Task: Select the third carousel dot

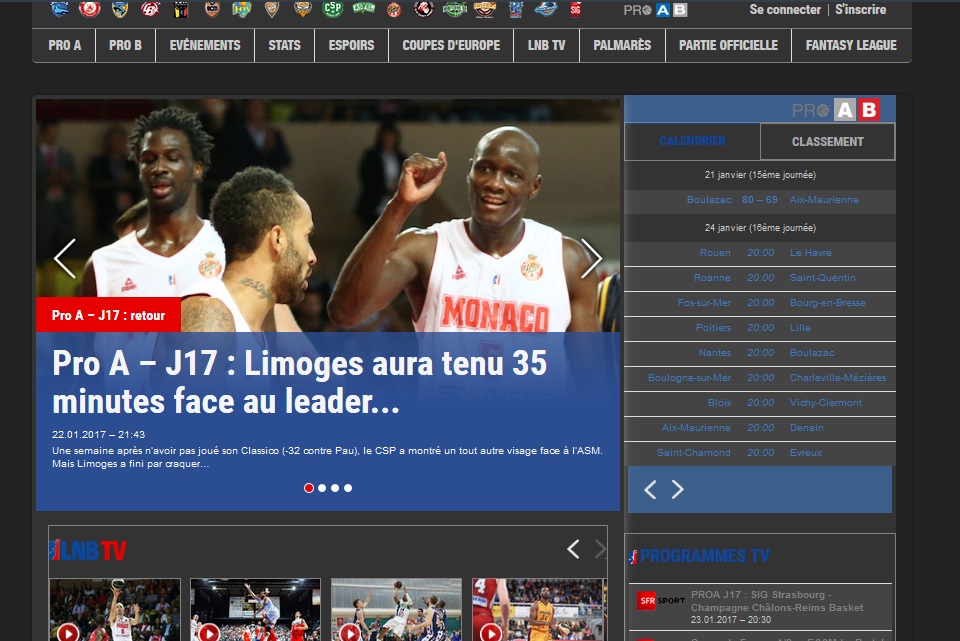Action: [335, 488]
